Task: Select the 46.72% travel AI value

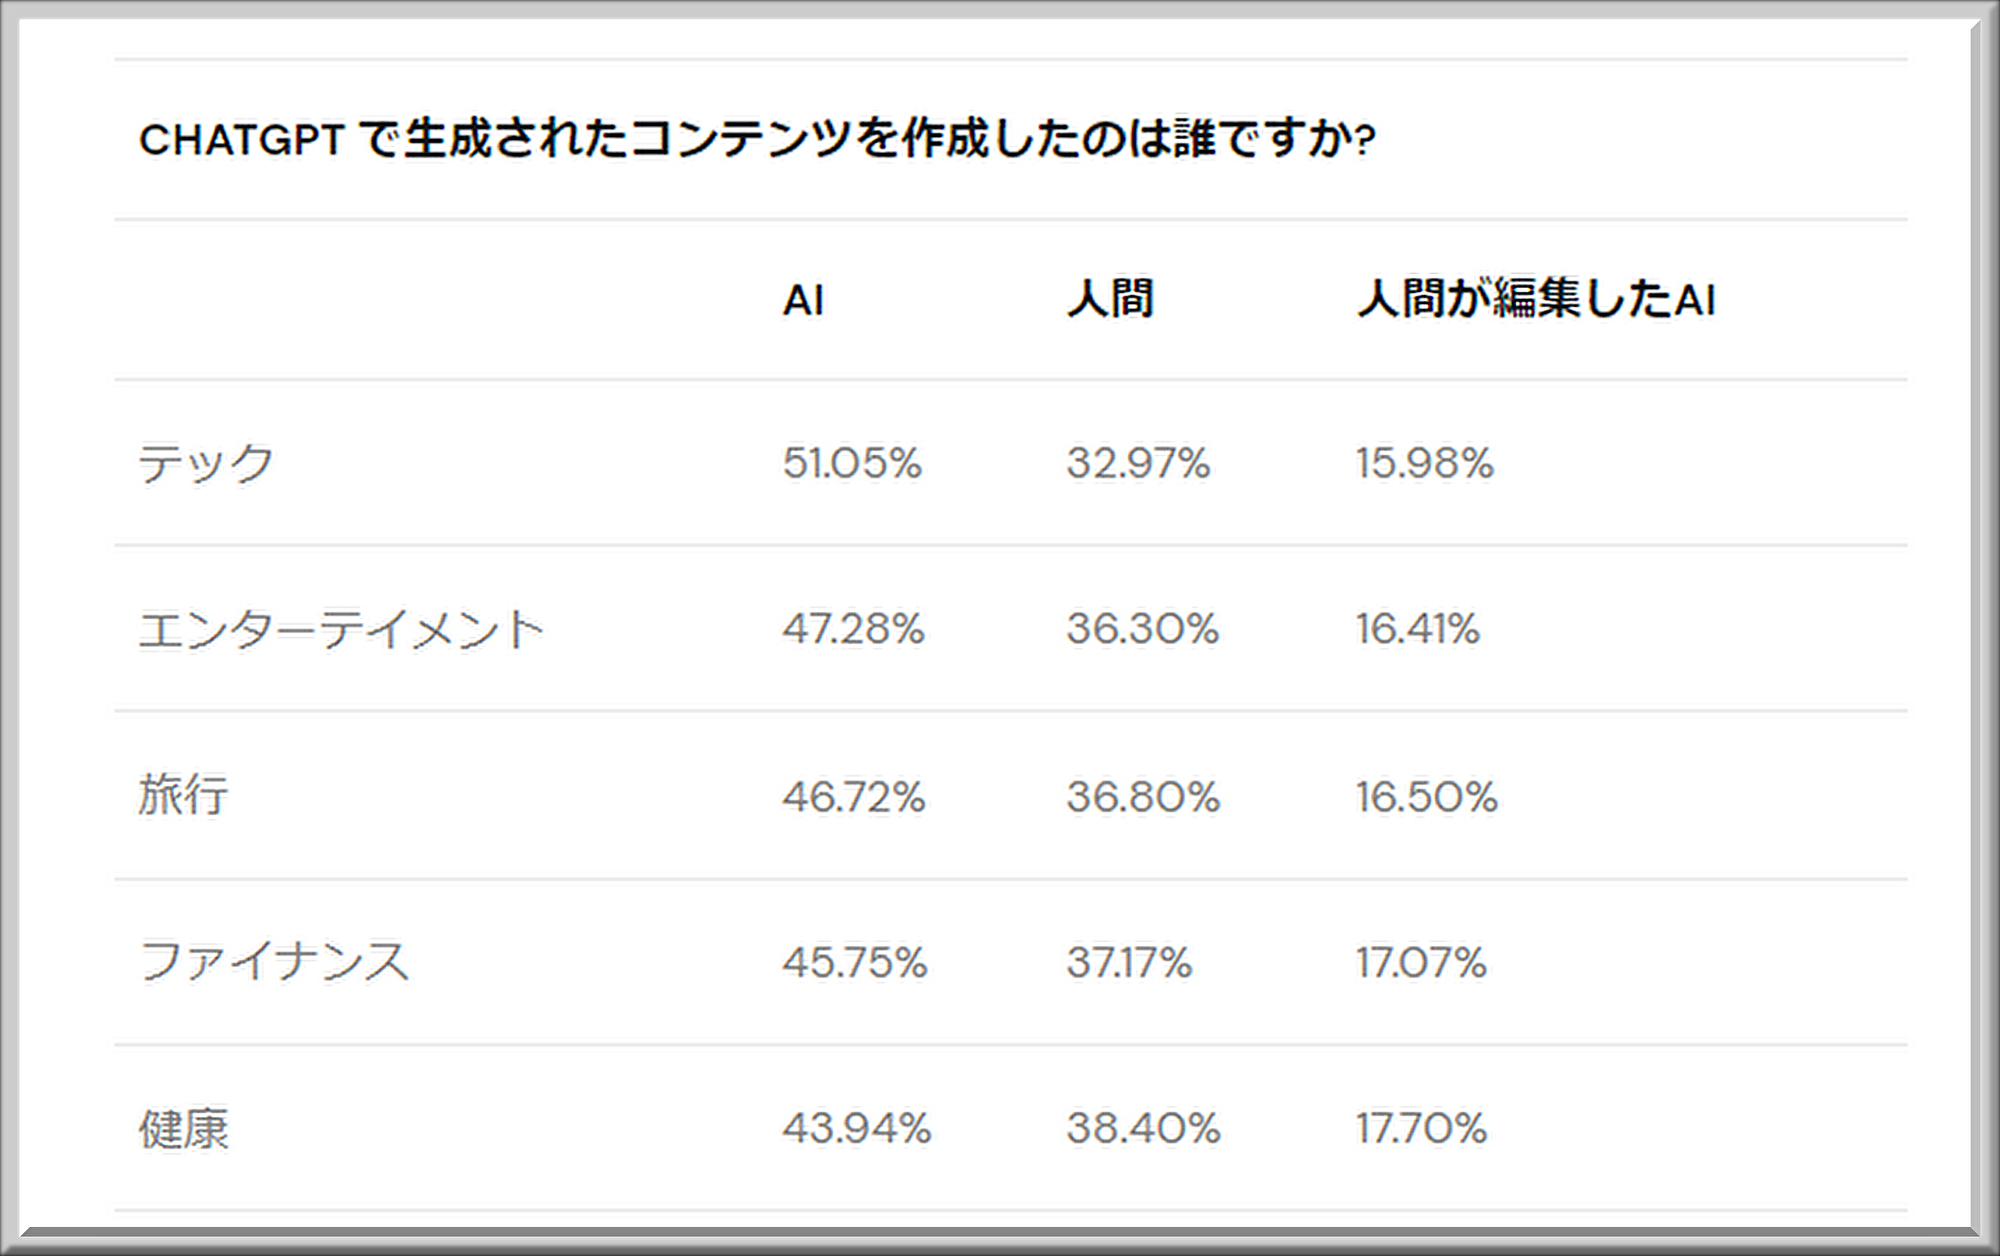Action: [x=854, y=797]
